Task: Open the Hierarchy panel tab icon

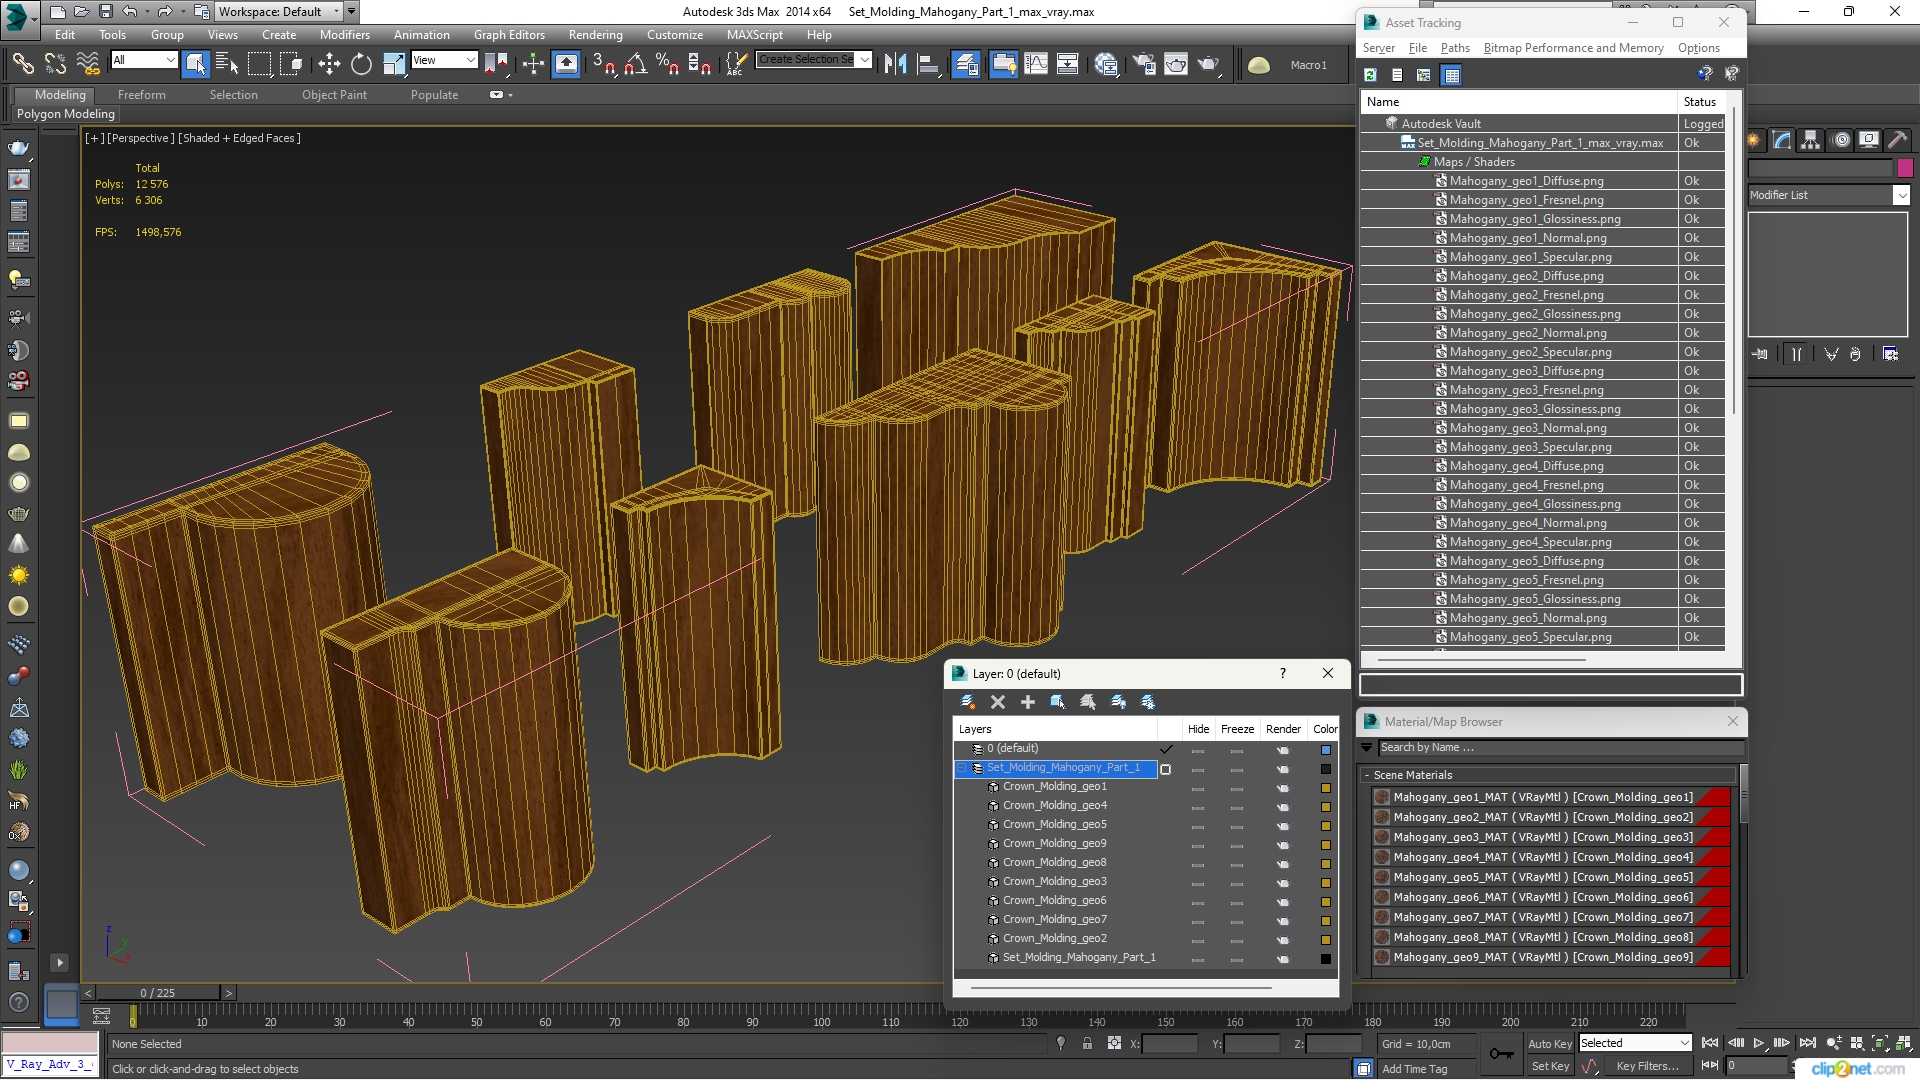Action: pyautogui.click(x=1811, y=140)
